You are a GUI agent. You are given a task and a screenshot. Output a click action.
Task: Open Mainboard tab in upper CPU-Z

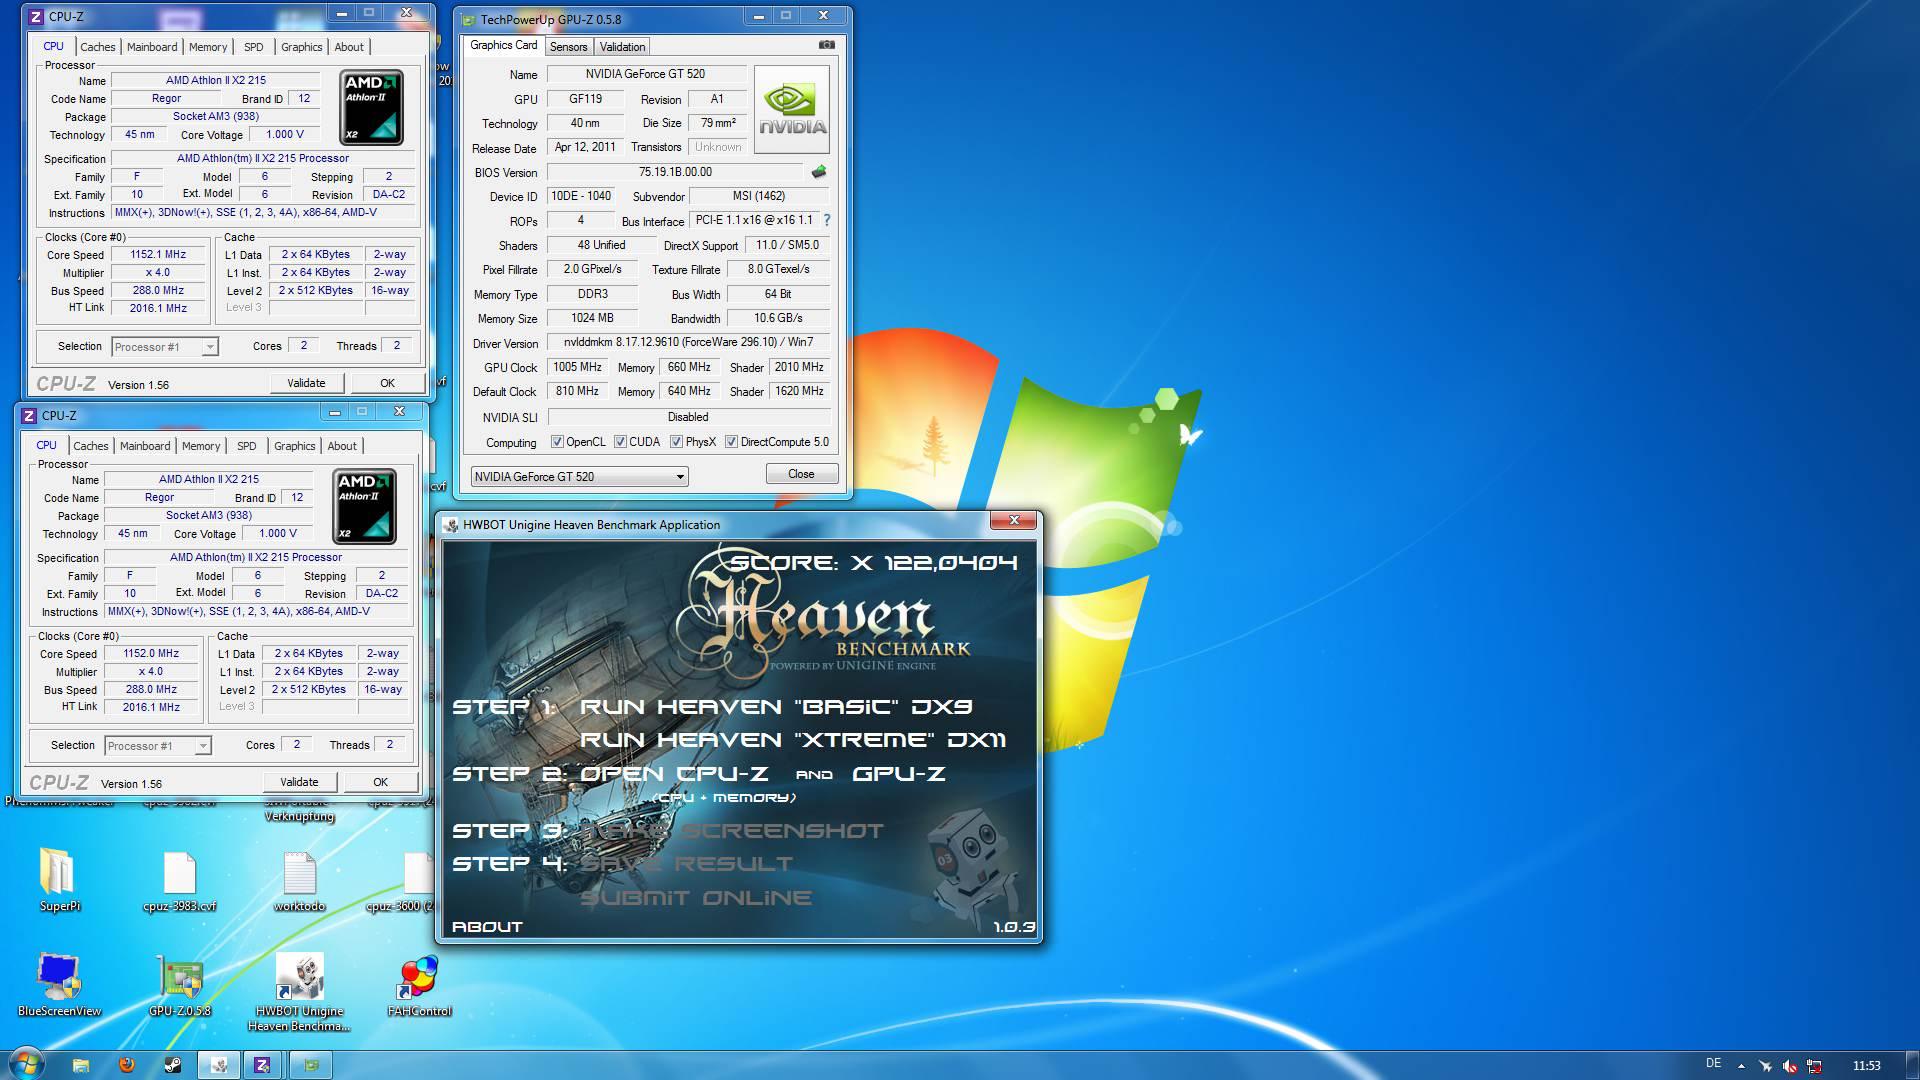[x=152, y=47]
